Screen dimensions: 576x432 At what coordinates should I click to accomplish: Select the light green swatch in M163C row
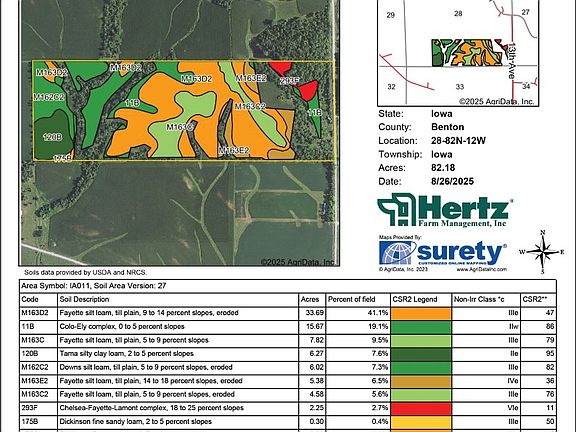click(421, 340)
